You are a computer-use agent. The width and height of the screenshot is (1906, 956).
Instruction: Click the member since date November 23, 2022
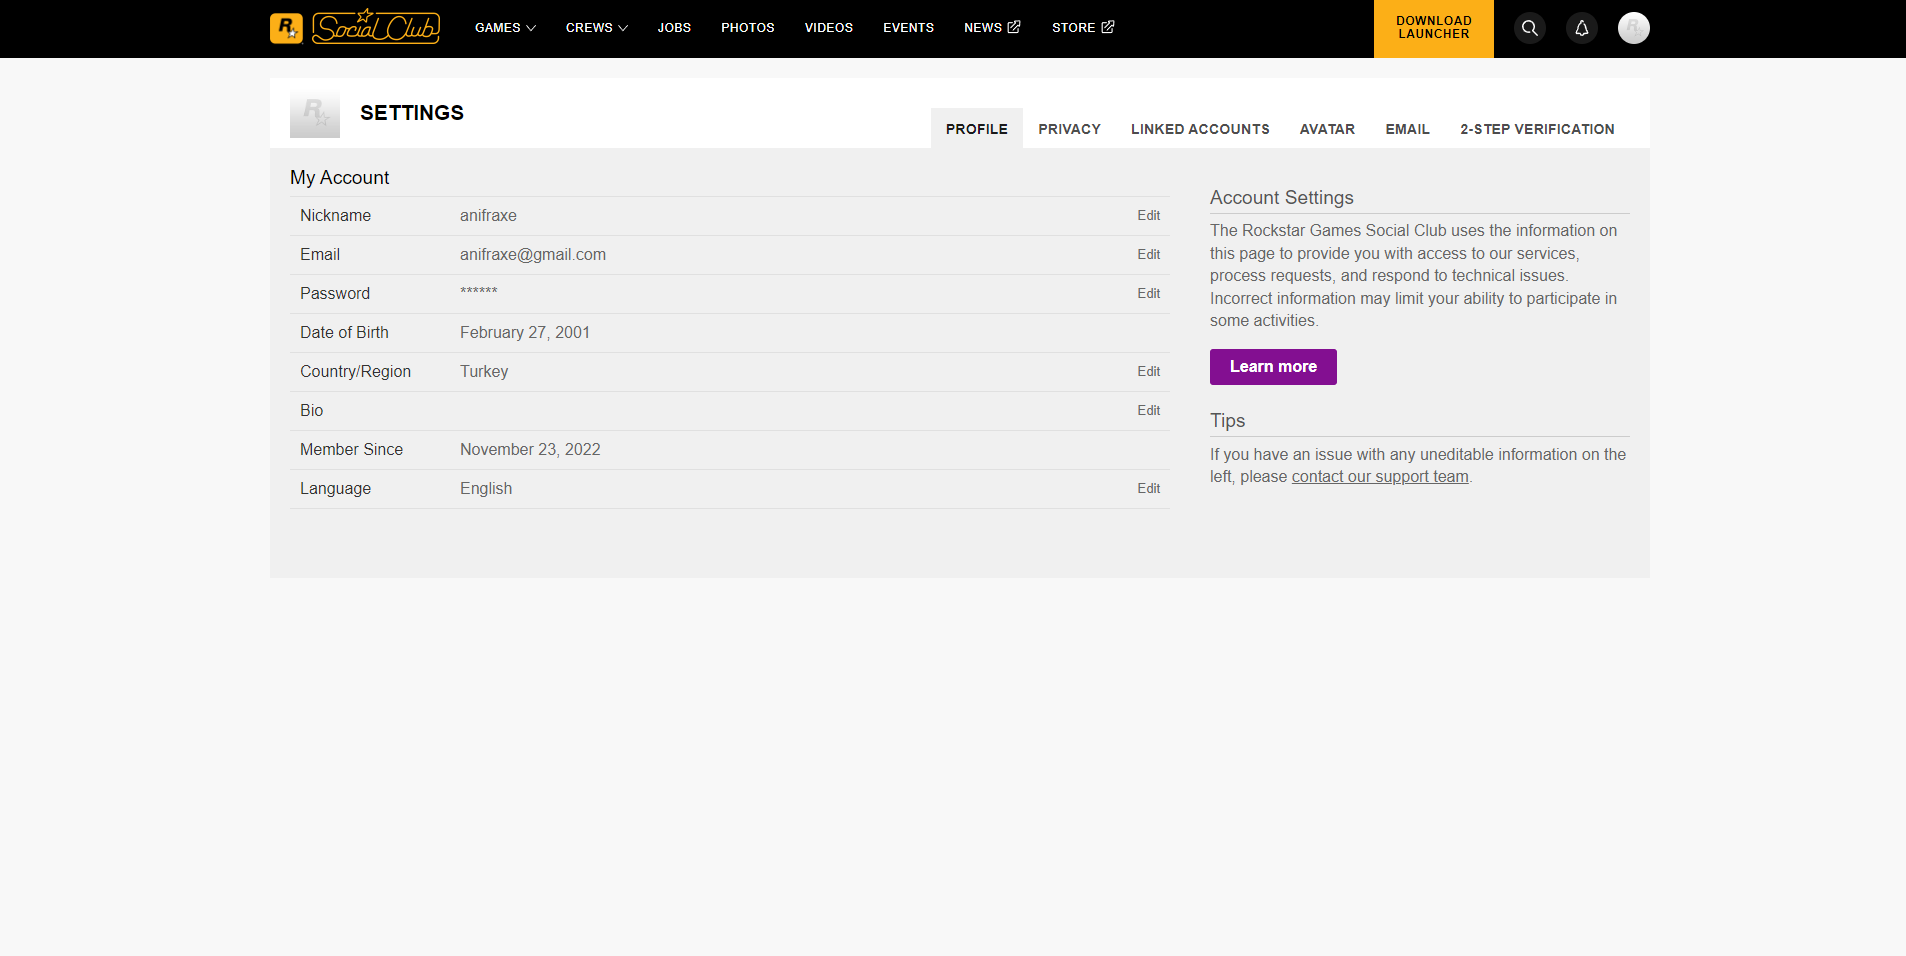(530, 450)
